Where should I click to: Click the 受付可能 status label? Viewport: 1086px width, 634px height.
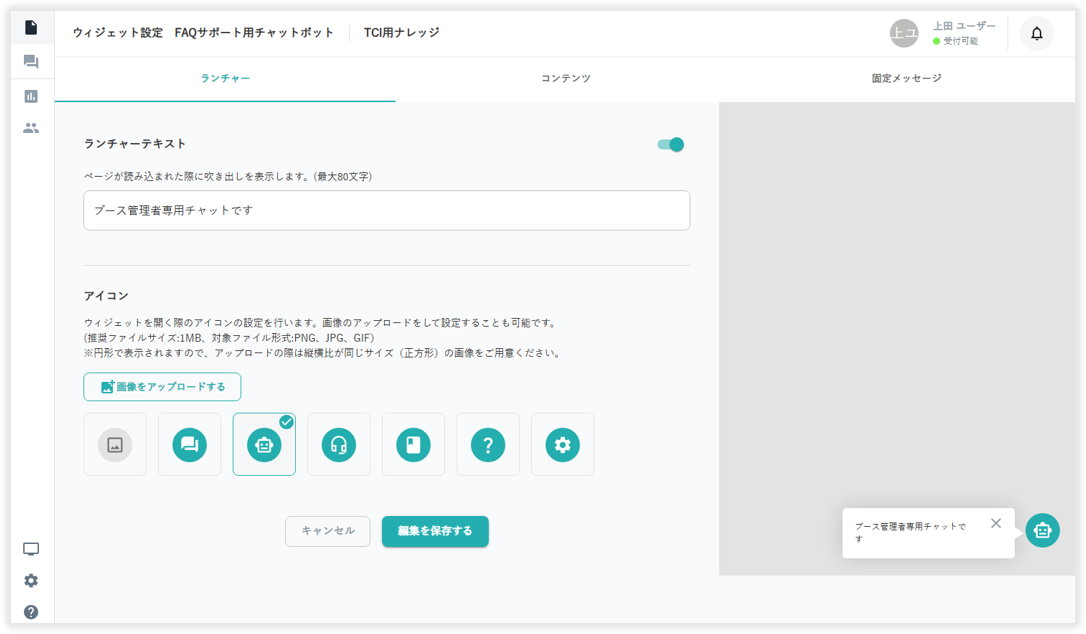pyautogui.click(x=961, y=41)
